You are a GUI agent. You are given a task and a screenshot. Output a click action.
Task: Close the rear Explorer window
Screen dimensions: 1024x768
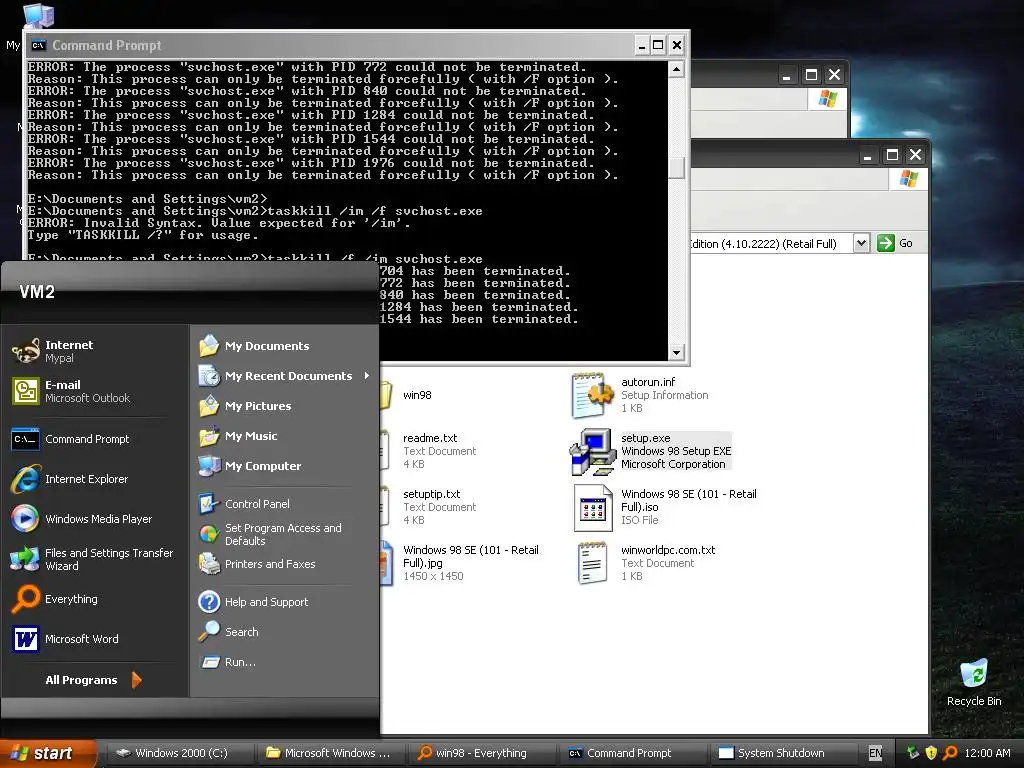click(x=835, y=74)
